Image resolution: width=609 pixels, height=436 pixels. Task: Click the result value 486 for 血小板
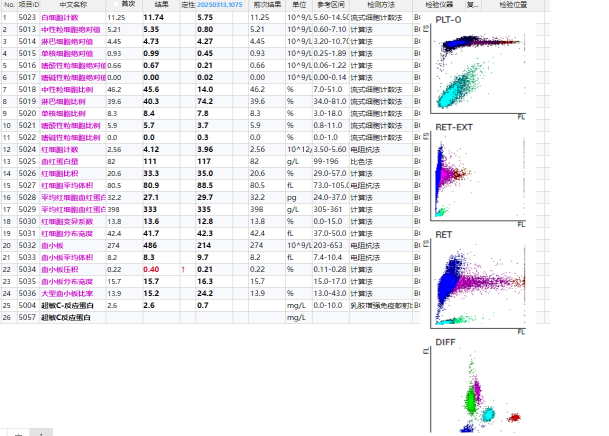pyautogui.click(x=150, y=245)
